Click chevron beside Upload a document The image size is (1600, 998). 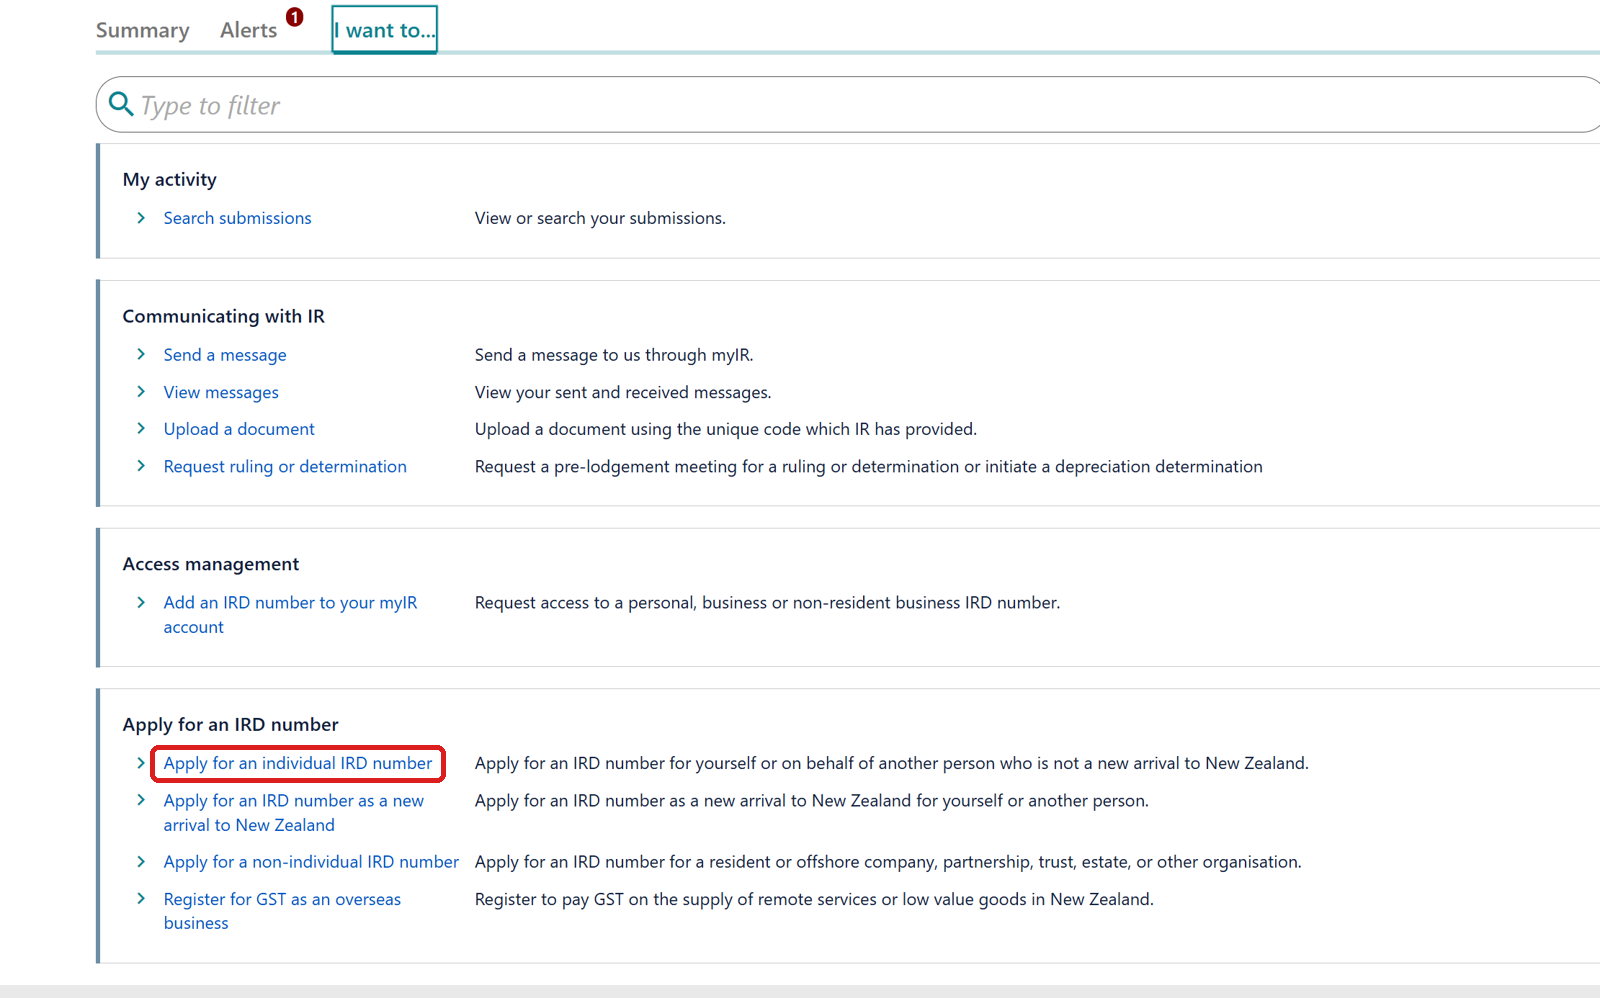coord(141,428)
